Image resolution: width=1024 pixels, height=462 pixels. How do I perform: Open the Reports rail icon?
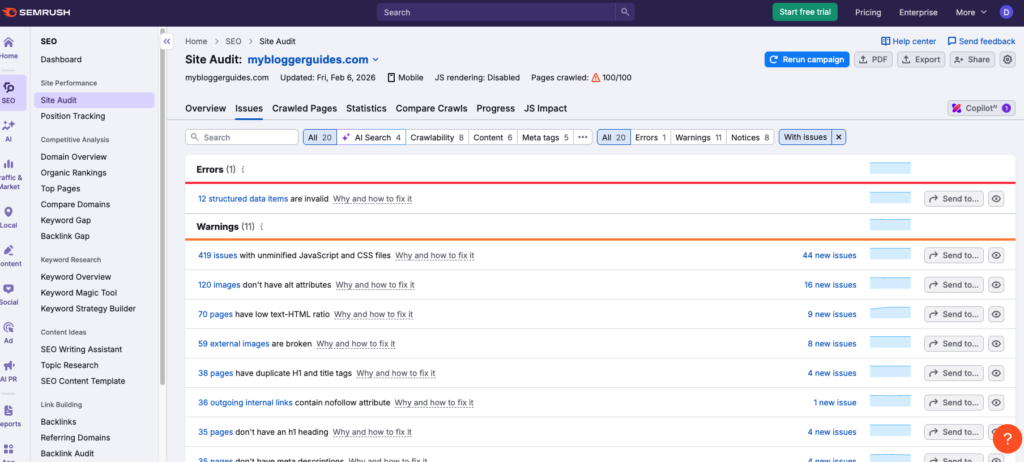point(9,416)
